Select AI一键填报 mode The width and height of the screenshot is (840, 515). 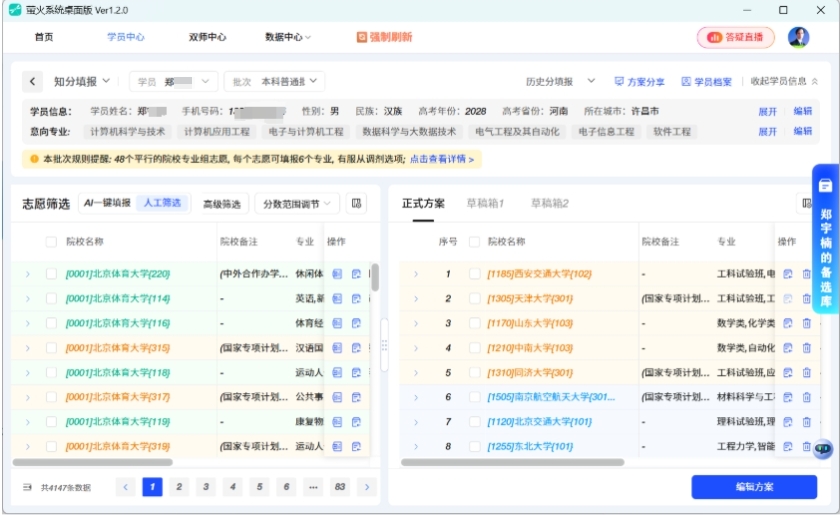point(107,203)
